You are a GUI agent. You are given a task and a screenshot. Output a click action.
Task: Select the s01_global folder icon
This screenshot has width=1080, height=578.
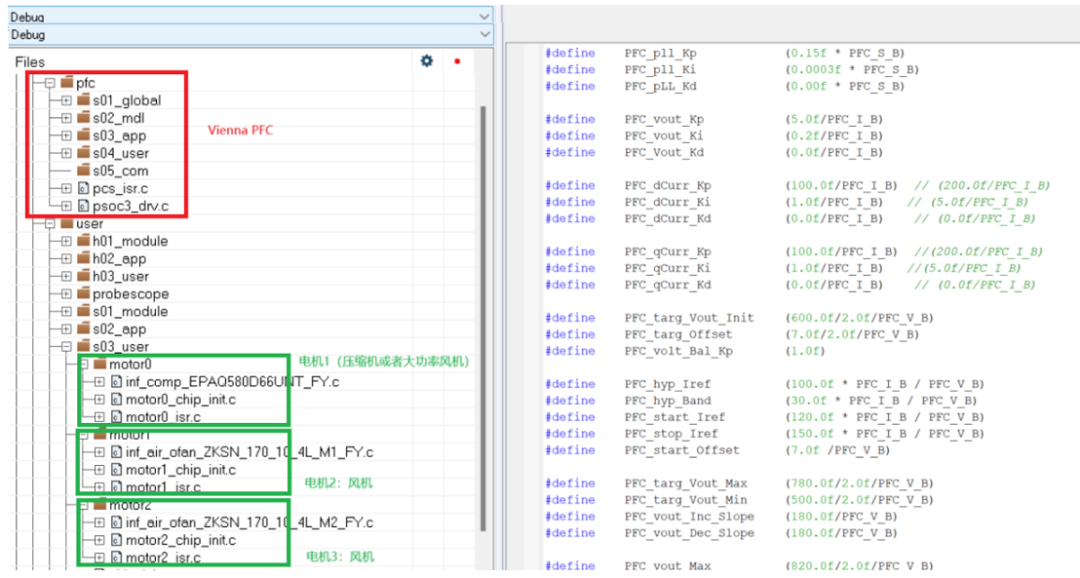(83, 100)
